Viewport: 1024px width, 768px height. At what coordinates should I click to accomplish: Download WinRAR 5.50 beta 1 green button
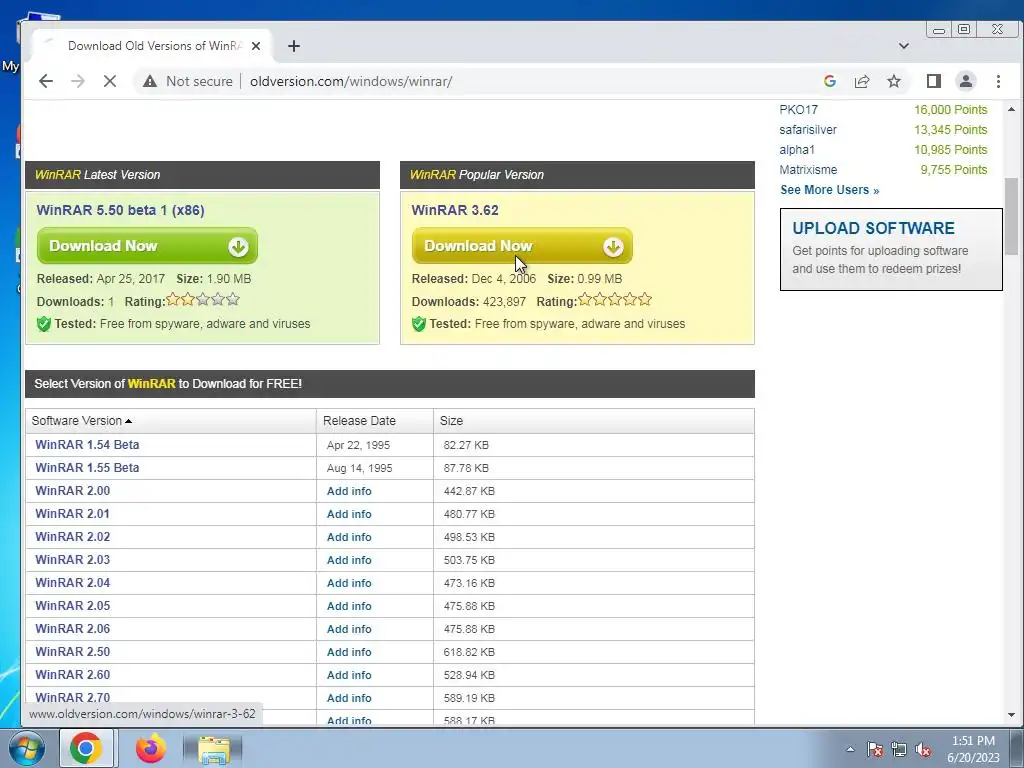(x=147, y=246)
